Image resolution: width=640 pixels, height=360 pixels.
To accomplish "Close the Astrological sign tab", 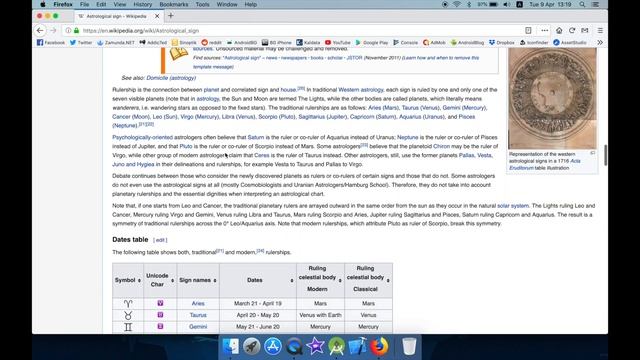I will click(x=157, y=16).
